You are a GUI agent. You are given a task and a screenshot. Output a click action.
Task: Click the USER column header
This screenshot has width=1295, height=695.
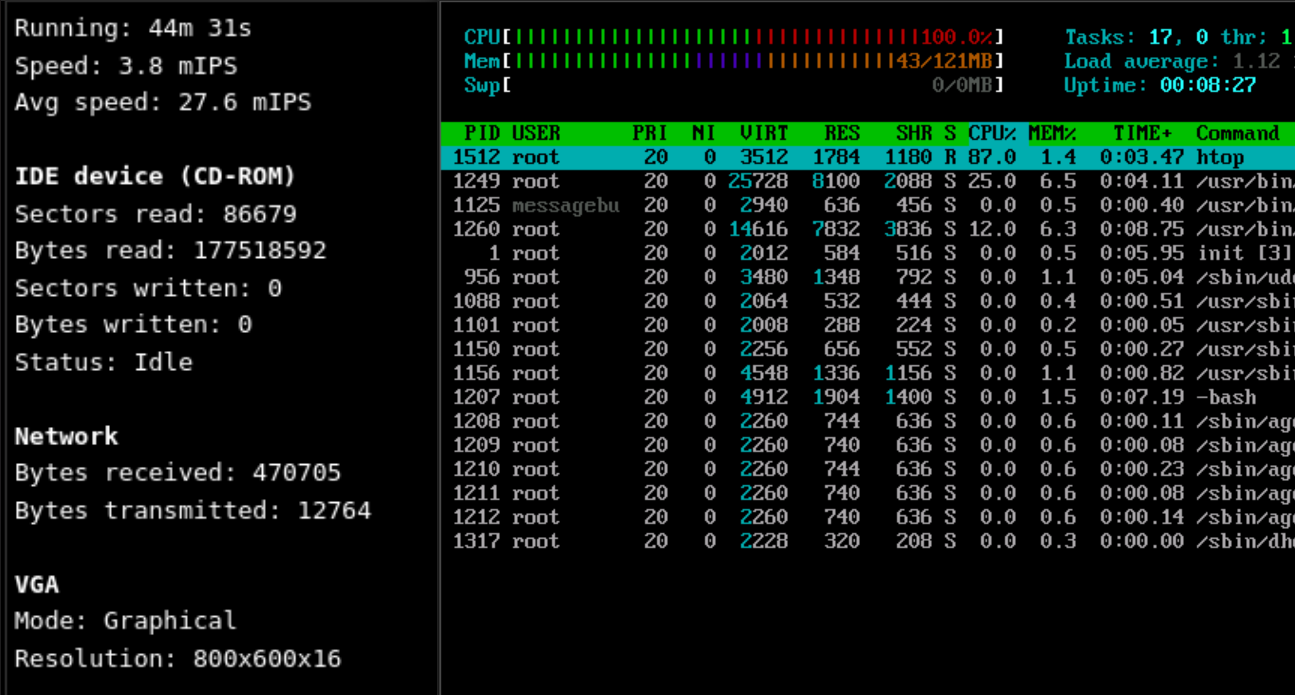[x=536, y=133]
